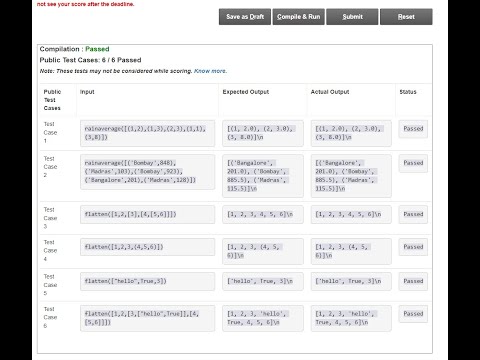Click Passed status of Test Case 1
This screenshot has height=360, width=480.
coord(413,129)
